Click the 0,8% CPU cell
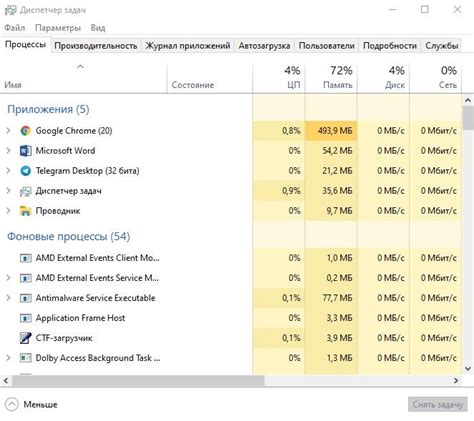 tap(279, 131)
